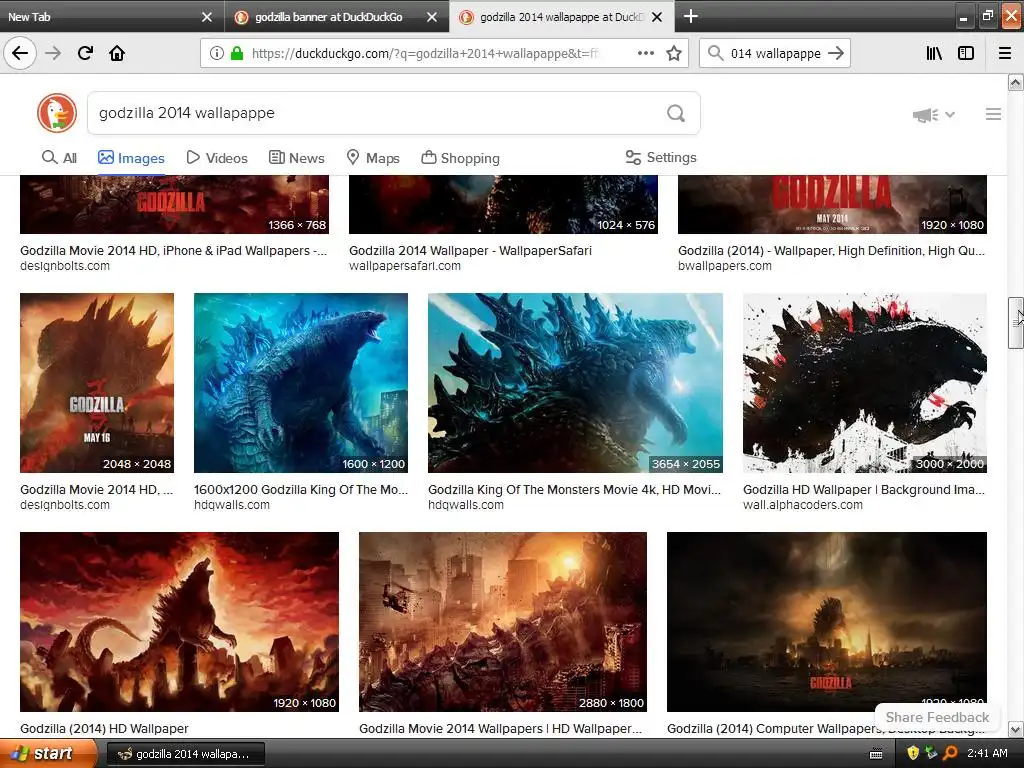
Task: Open the 1600 × 1200 blue Godzilla thumbnail
Action: (300, 383)
